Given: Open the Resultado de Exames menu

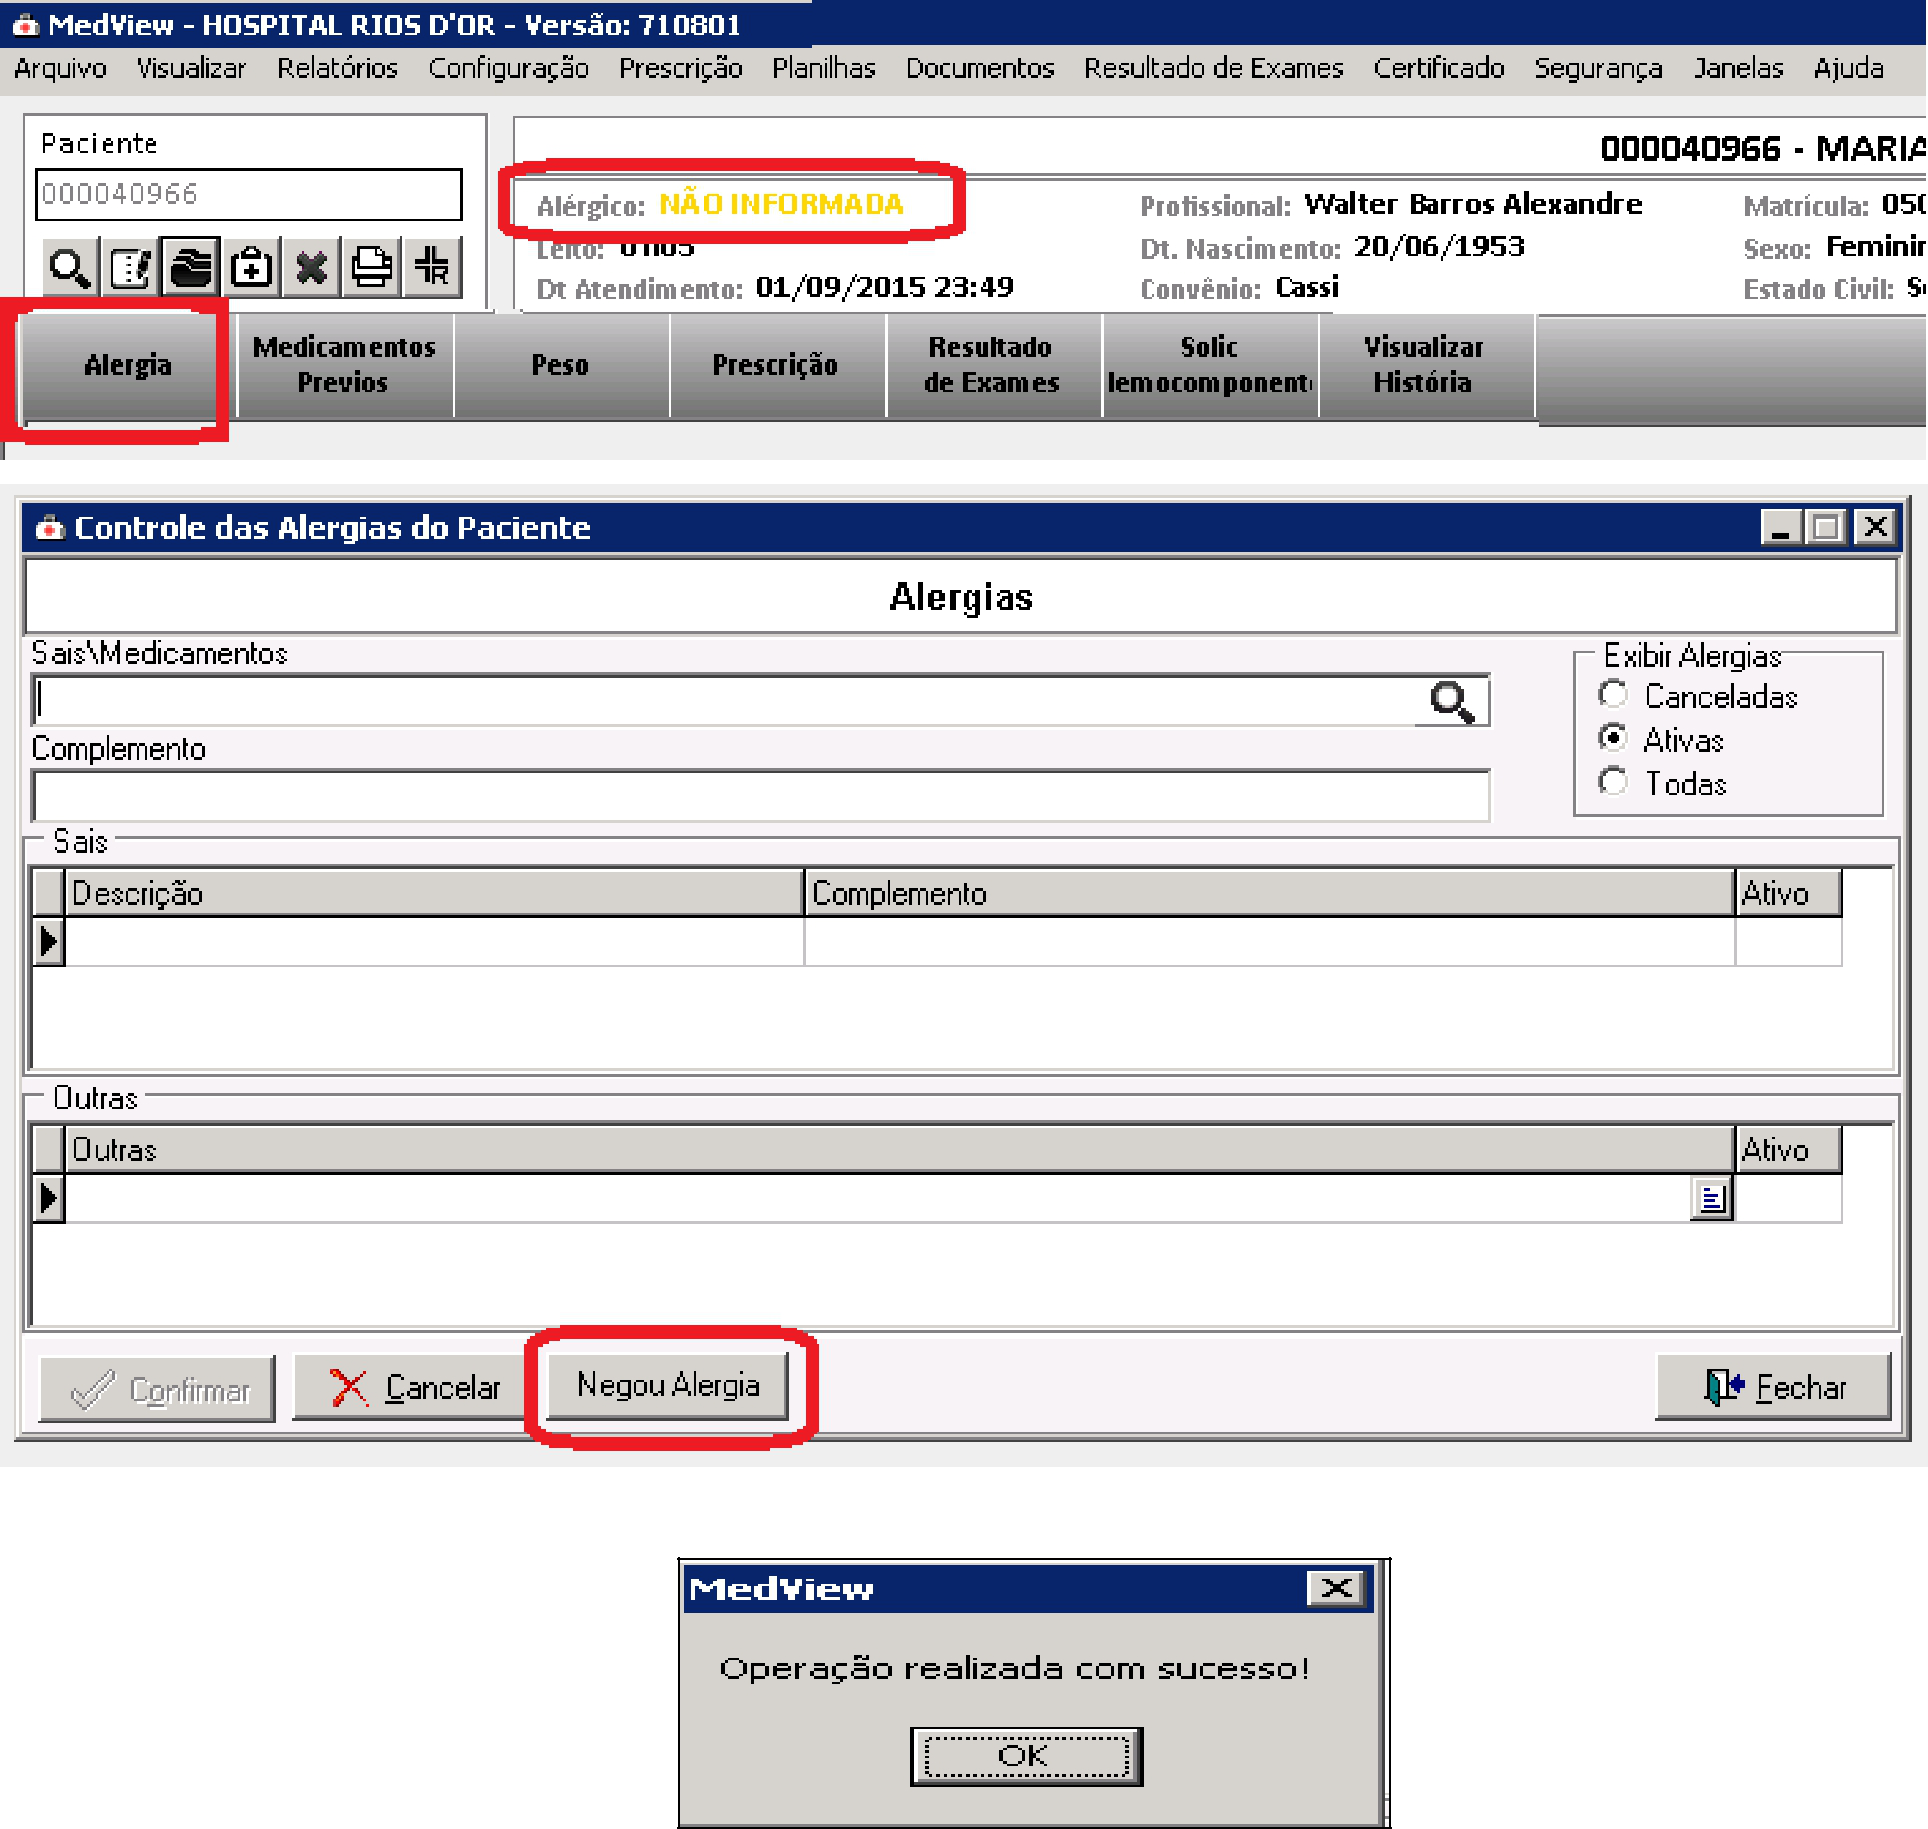Looking at the screenshot, I should [1214, 68].
